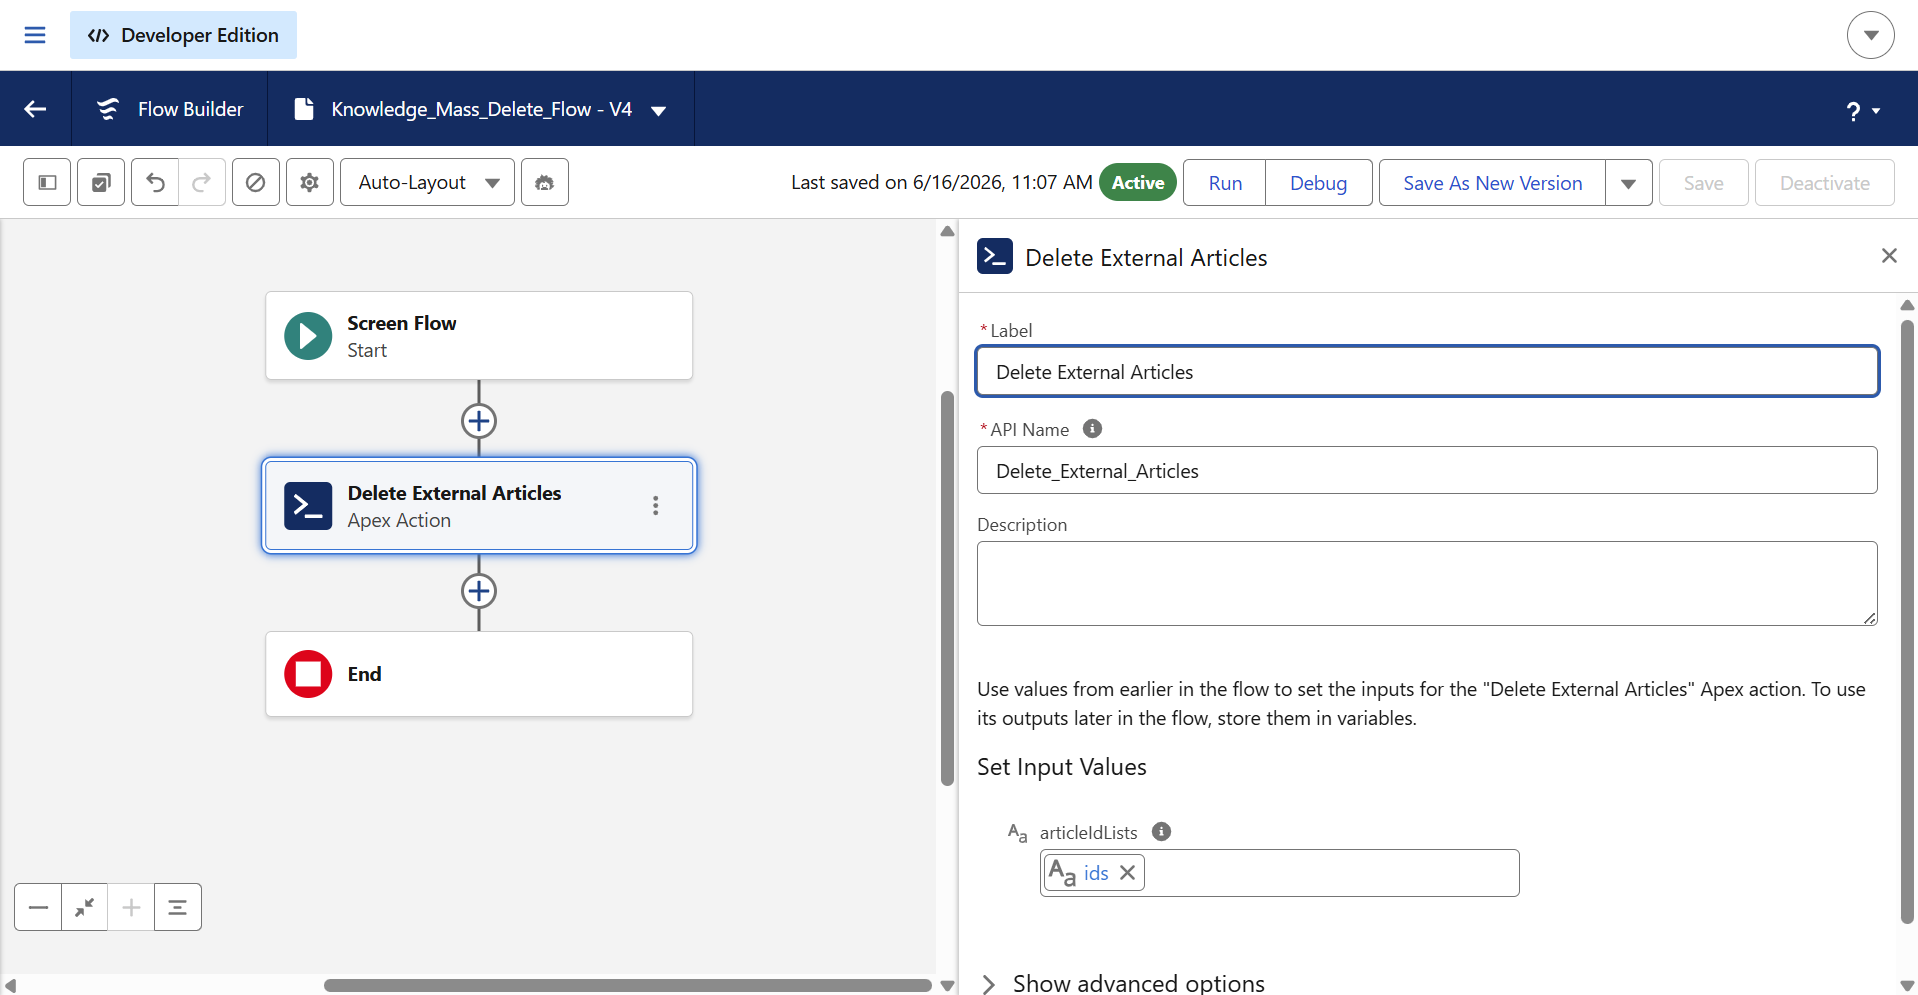The image size is (1918, 995).
Task: Show API Name info tooltip
Action: coord(1093,429)
